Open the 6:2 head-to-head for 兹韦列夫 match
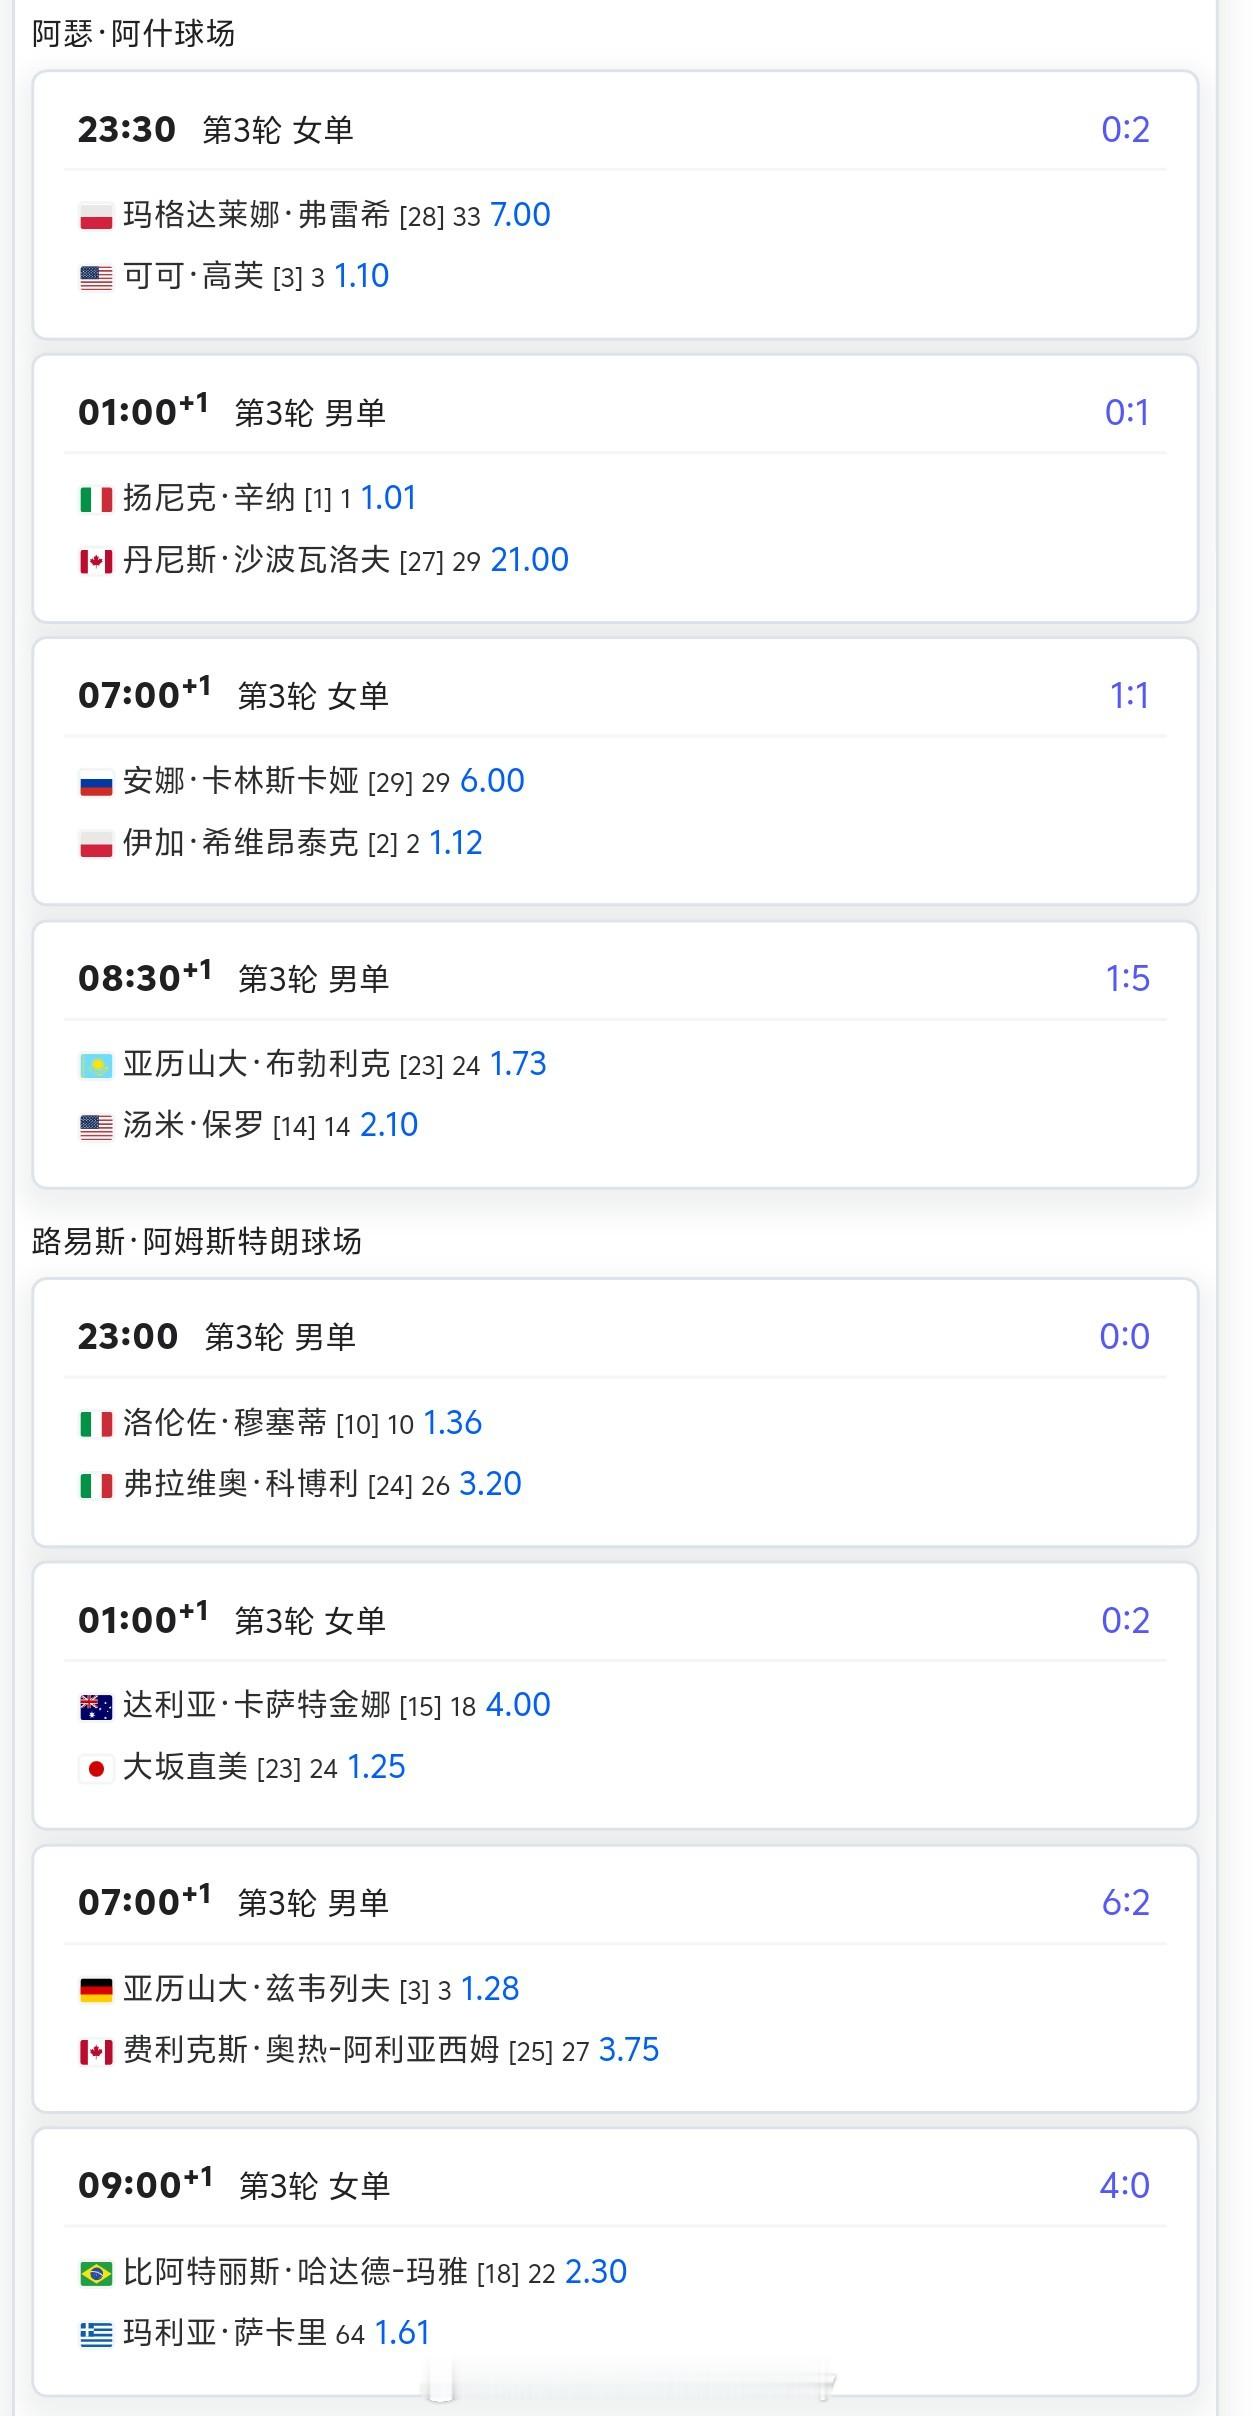The height and width of the screenshot is (2416, 1260). tap(1125, 1903)
